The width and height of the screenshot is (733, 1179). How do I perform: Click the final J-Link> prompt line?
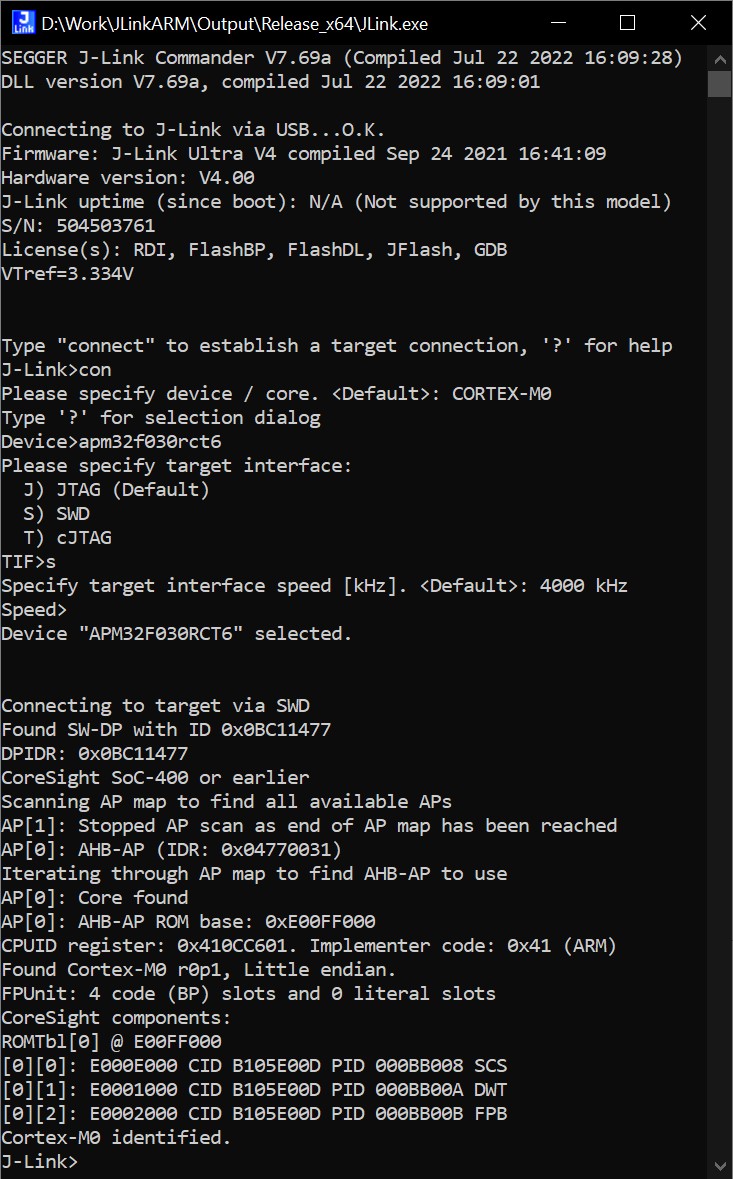tap(40, 1162)
